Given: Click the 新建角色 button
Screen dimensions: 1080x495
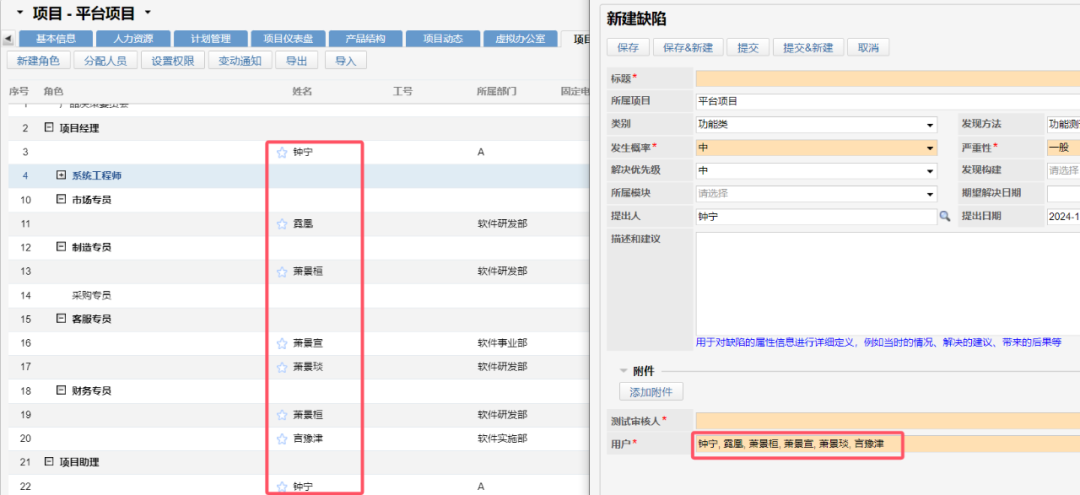Looking at the screenshot, I should [39, 61].
